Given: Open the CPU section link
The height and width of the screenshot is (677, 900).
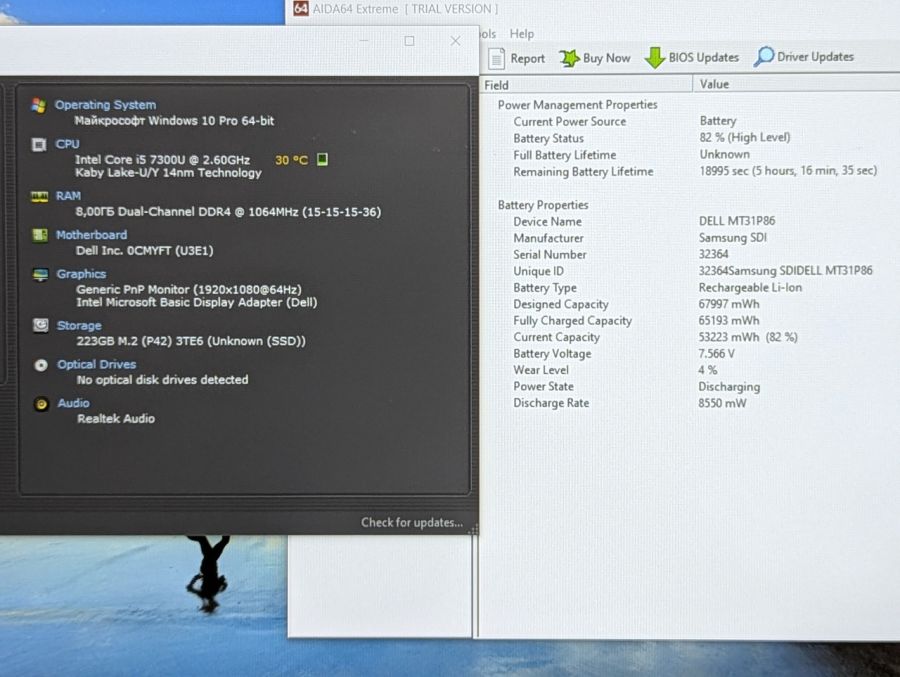Looking at the screenshot, I should coord(67,144).
